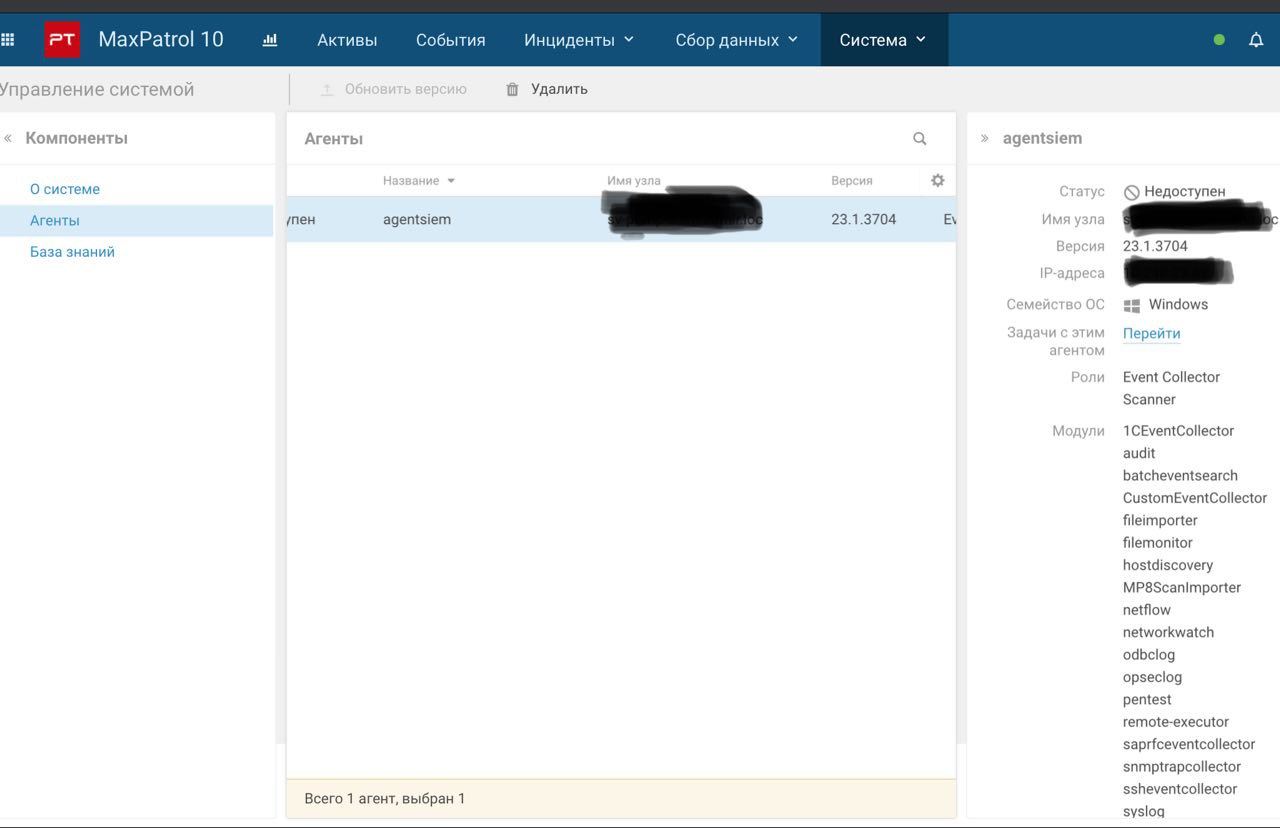The image size is (1280, 828).
Task: Click the hostdiscovery module
Action: tap(1168, 565)
